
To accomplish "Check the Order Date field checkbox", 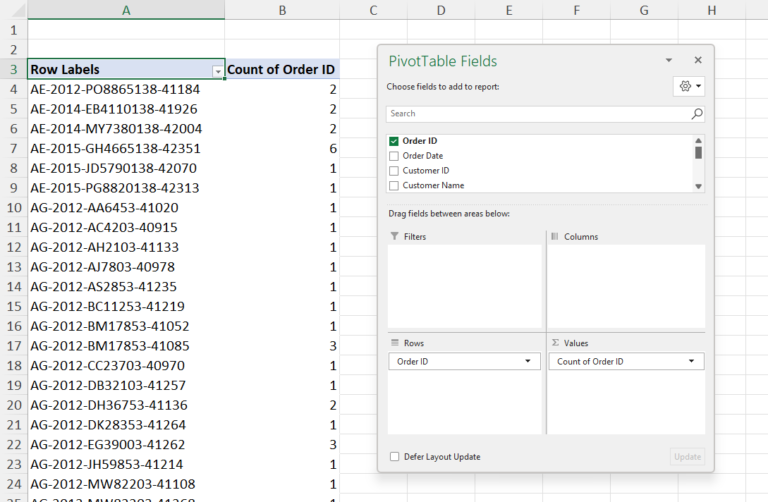I will pos(394,156).
